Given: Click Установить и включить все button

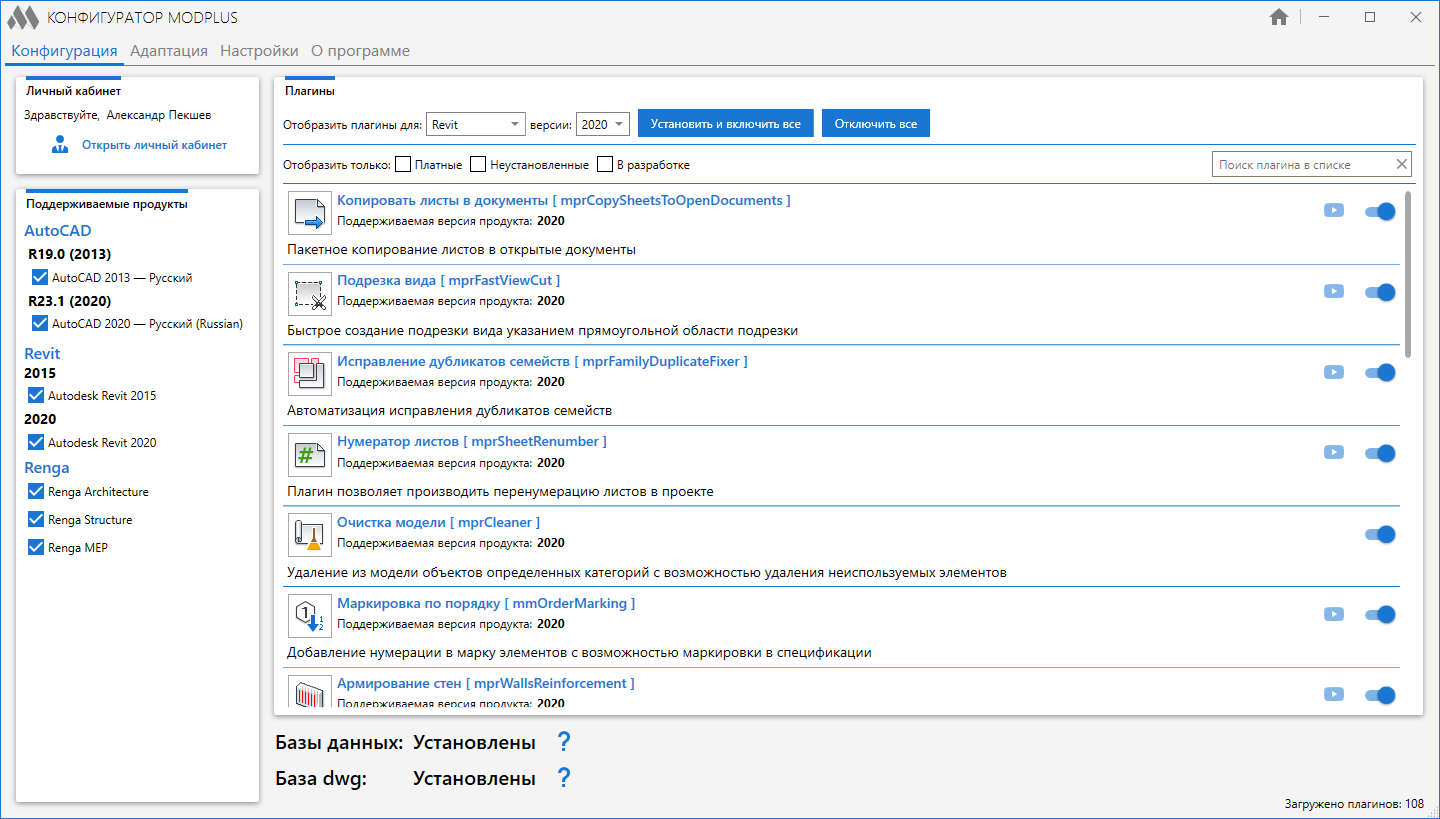Looking at the screenshot, I should tap(726, 124).
